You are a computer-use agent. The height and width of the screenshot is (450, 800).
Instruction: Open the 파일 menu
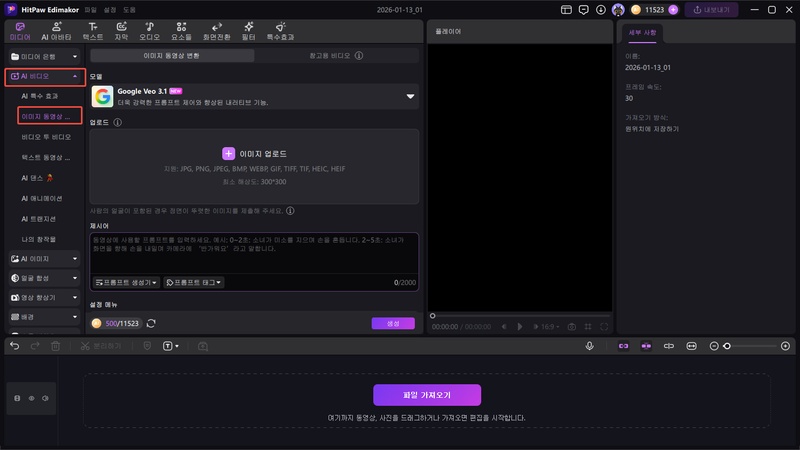click(90, 10)
